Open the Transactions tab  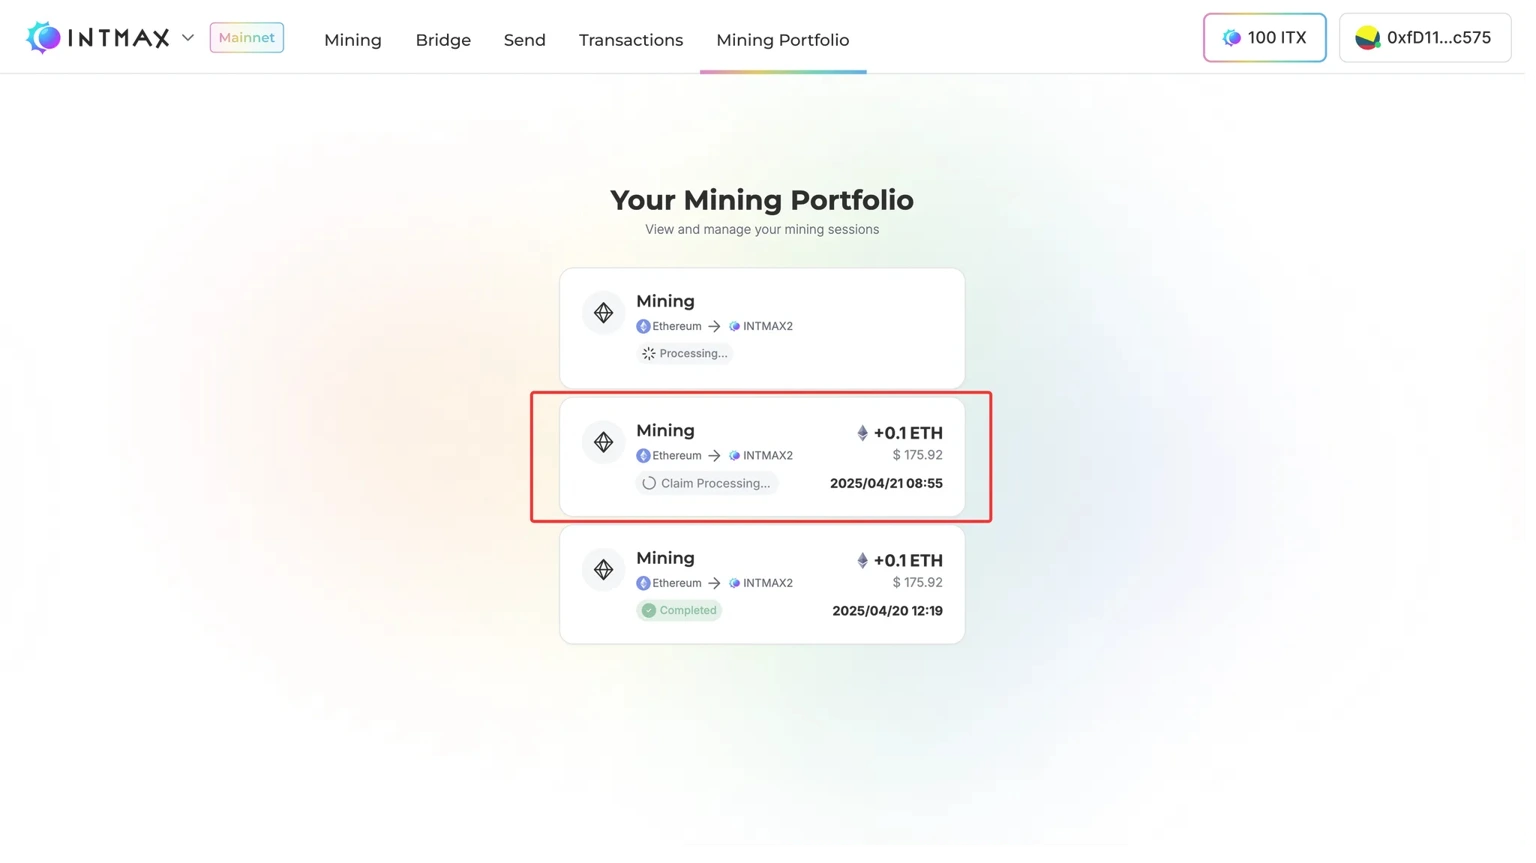tap(630, 40)
